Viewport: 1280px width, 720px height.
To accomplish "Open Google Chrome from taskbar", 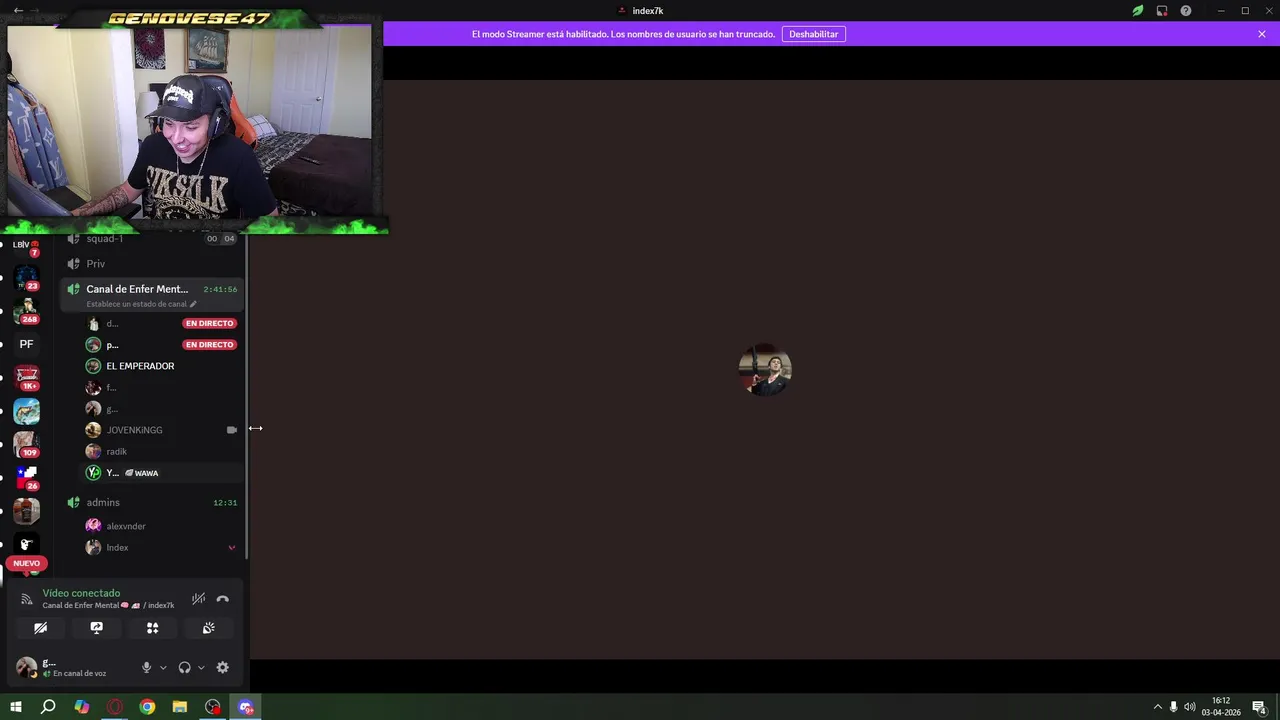I will (147, 707).
